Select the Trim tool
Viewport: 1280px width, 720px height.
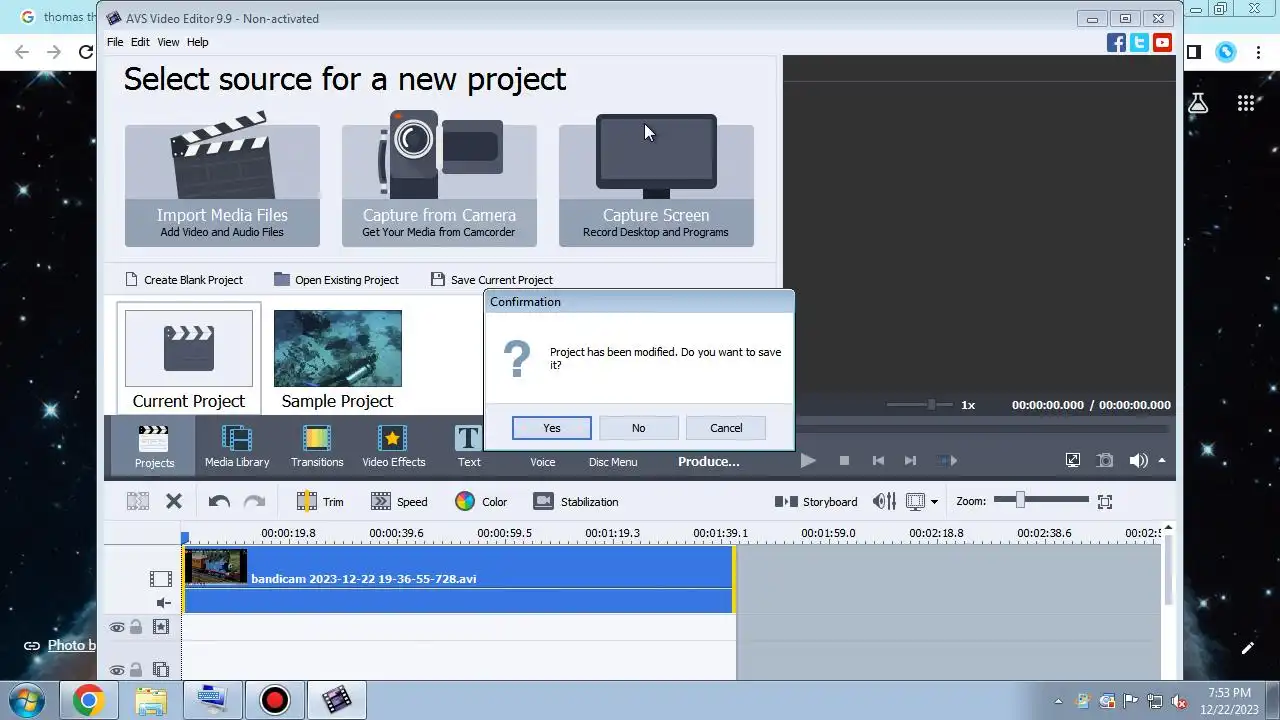click(x=320, y=502)
